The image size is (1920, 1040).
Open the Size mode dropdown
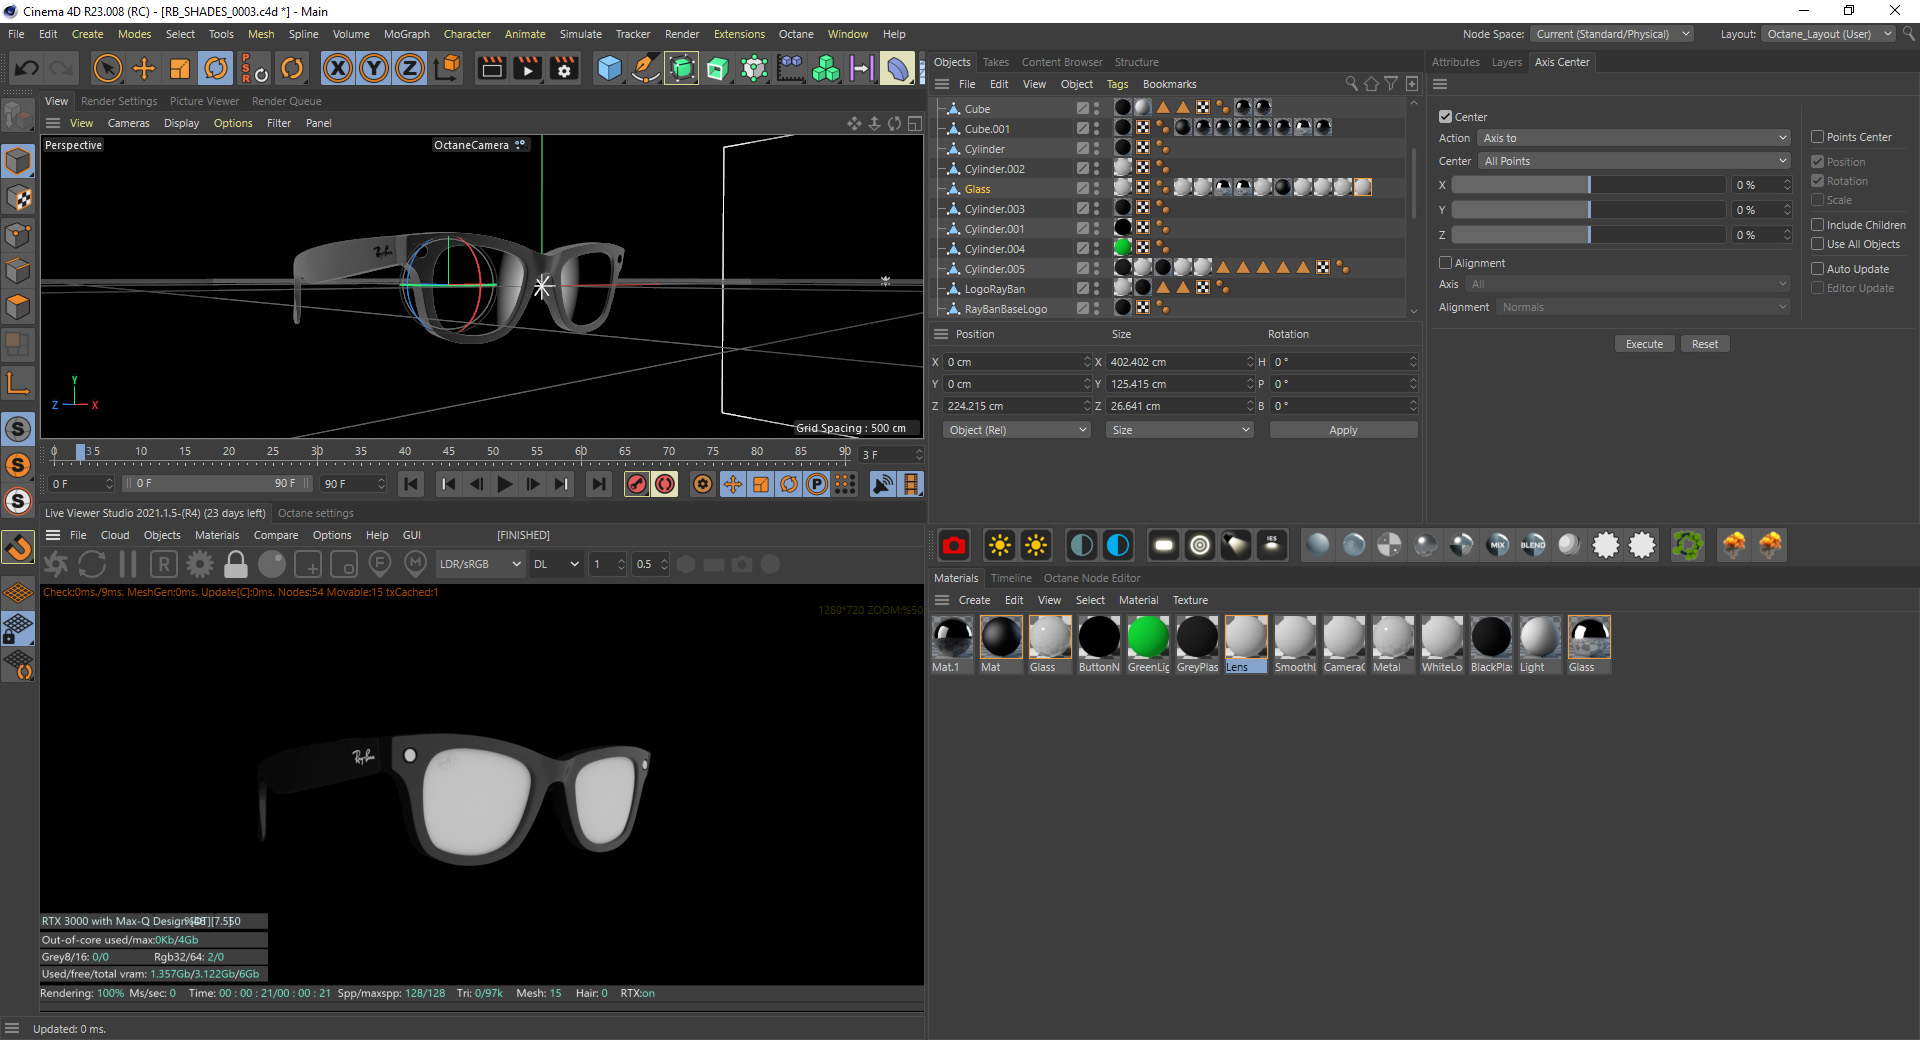(x=1180, y=430)
